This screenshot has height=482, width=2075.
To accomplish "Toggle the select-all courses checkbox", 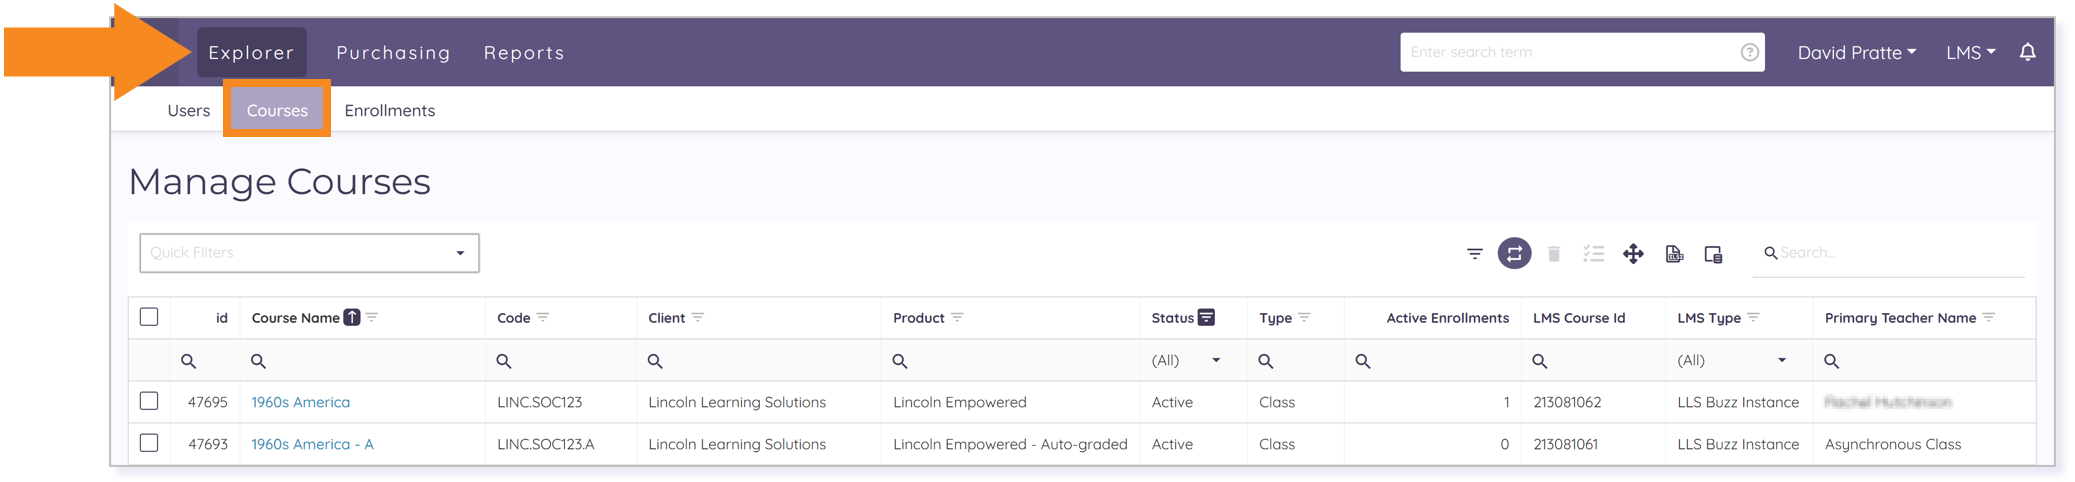I will 149,317.
